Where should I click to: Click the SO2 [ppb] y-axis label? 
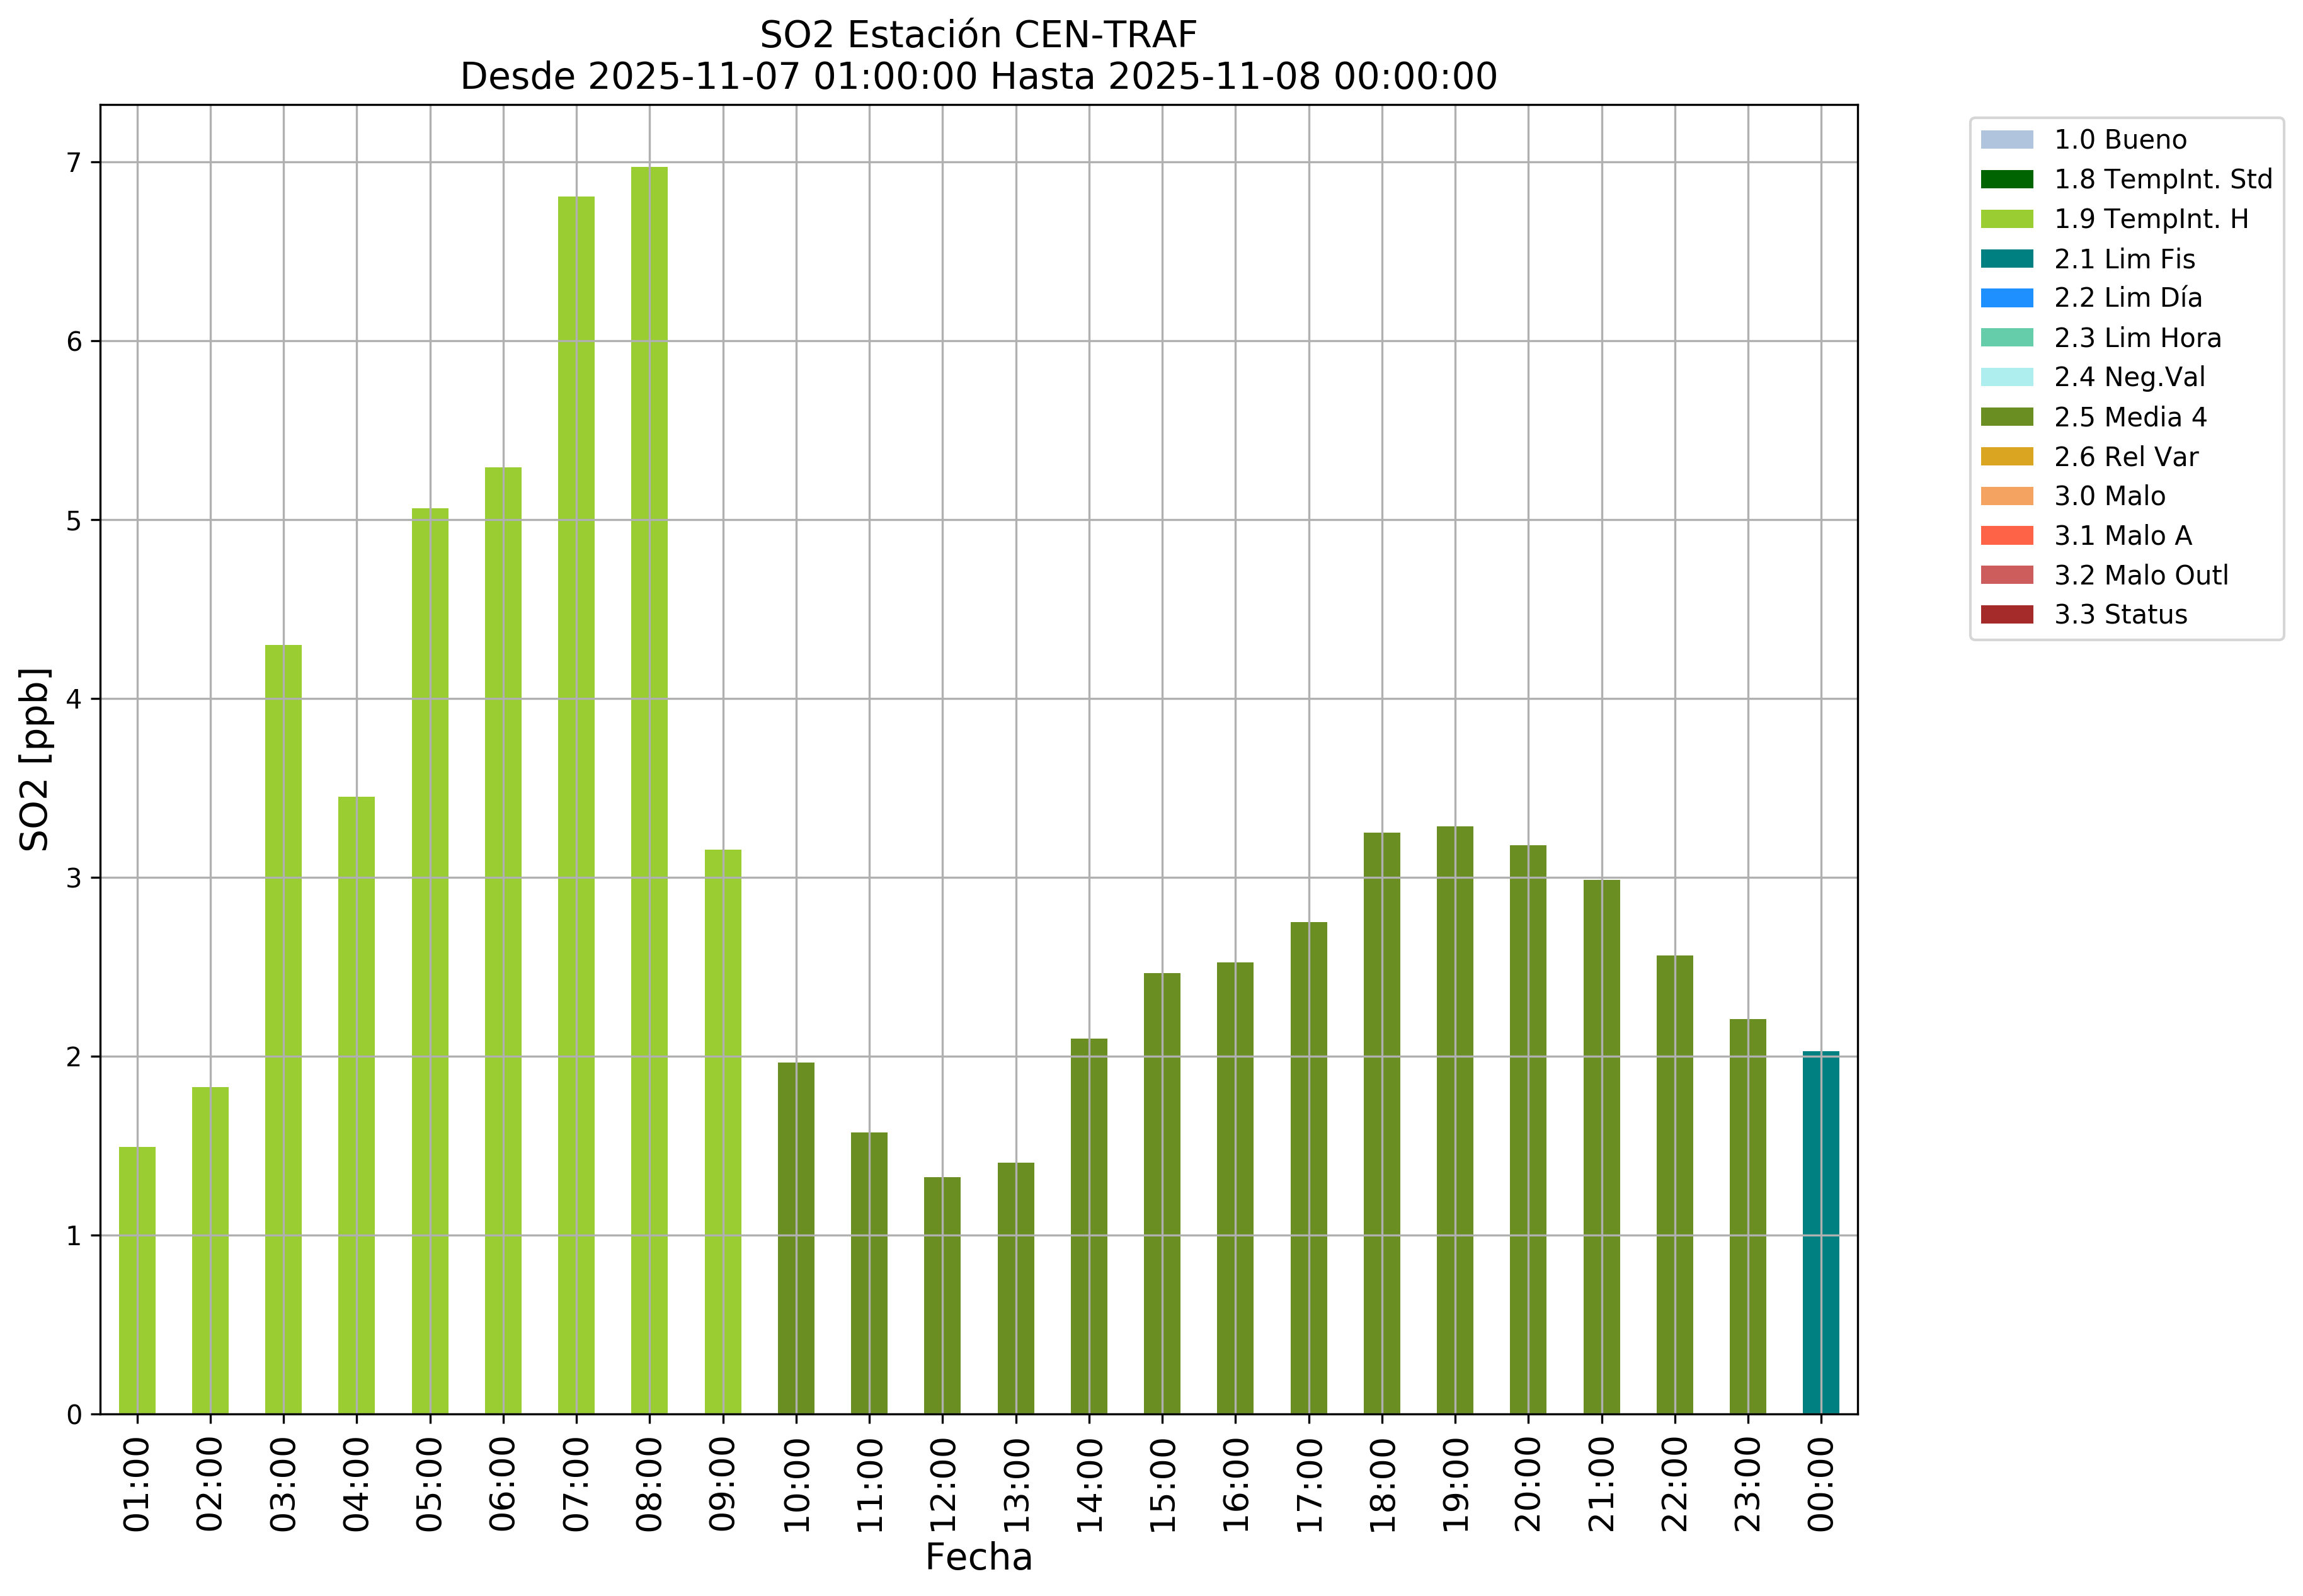click(35, 760)
